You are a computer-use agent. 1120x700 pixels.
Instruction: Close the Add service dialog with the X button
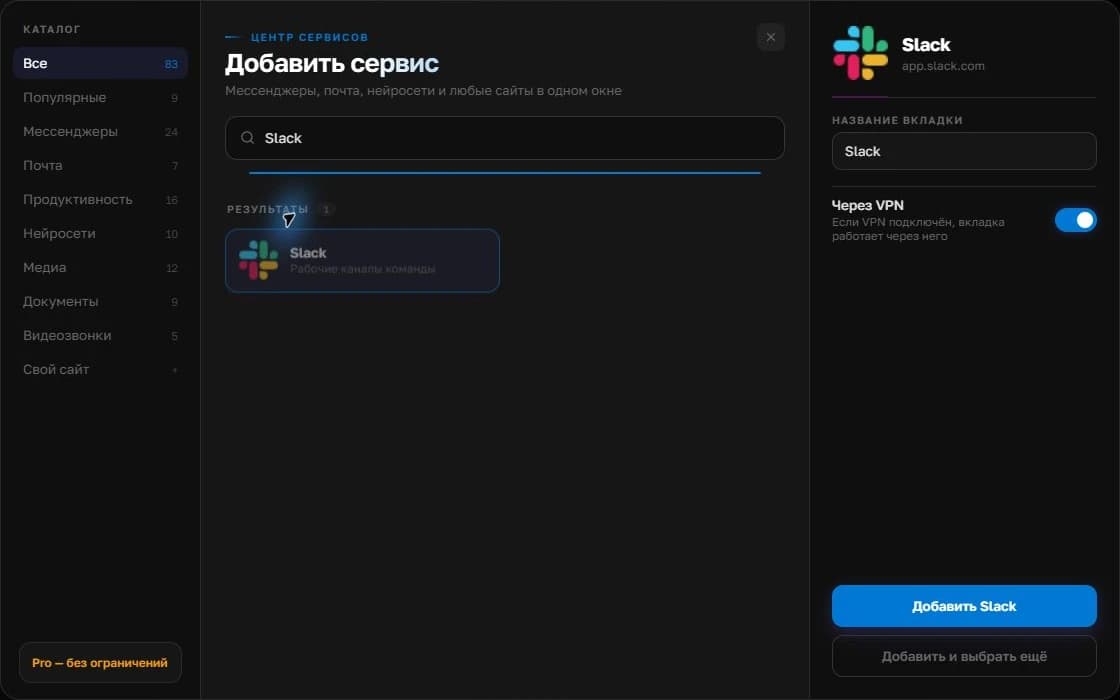point(771,37)
